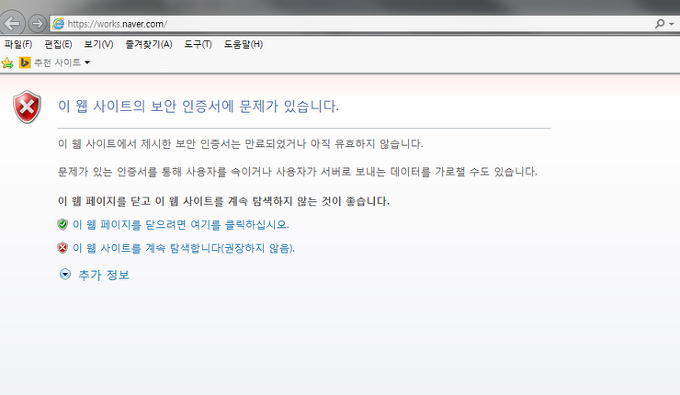Open the 도구(T) menu
The width and height of the screenshot is (680, 395).
coord(198,44)
